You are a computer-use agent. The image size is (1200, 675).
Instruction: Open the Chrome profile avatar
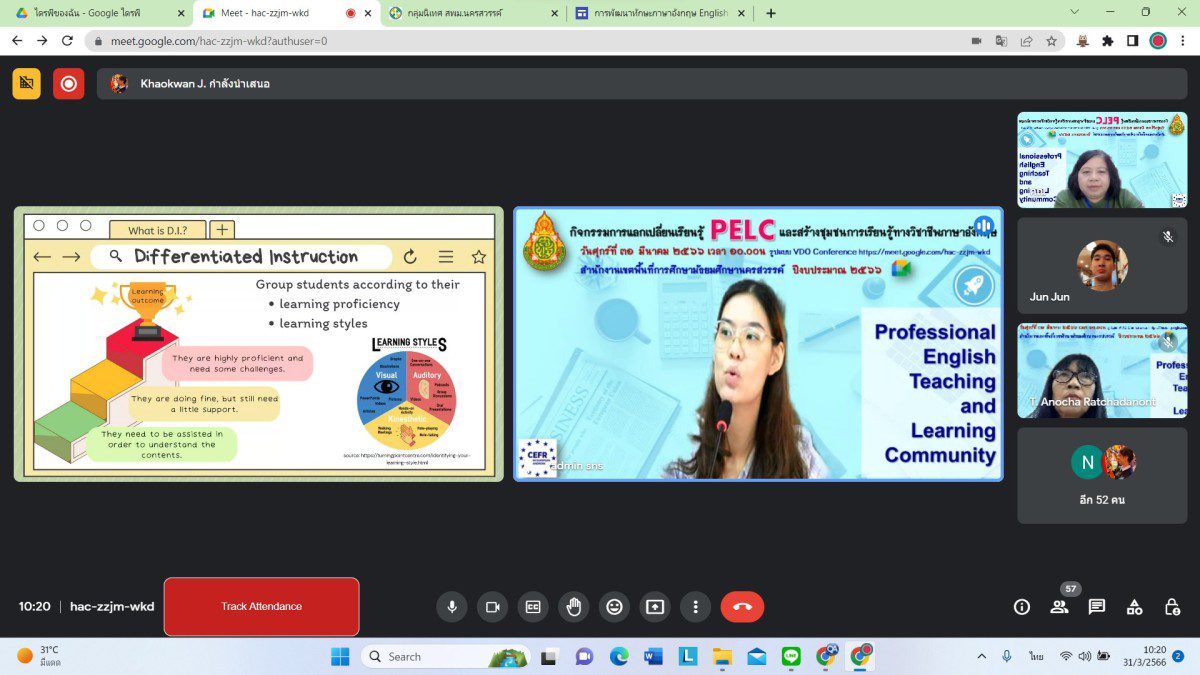pyautogui.click(x=1158, y=41)
